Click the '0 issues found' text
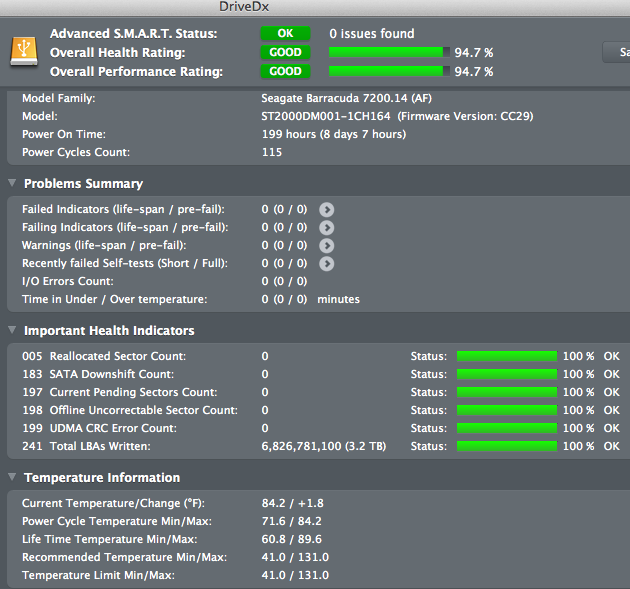Image resolution: width=630 pixels, height=589 pixels. click(372, 33)
